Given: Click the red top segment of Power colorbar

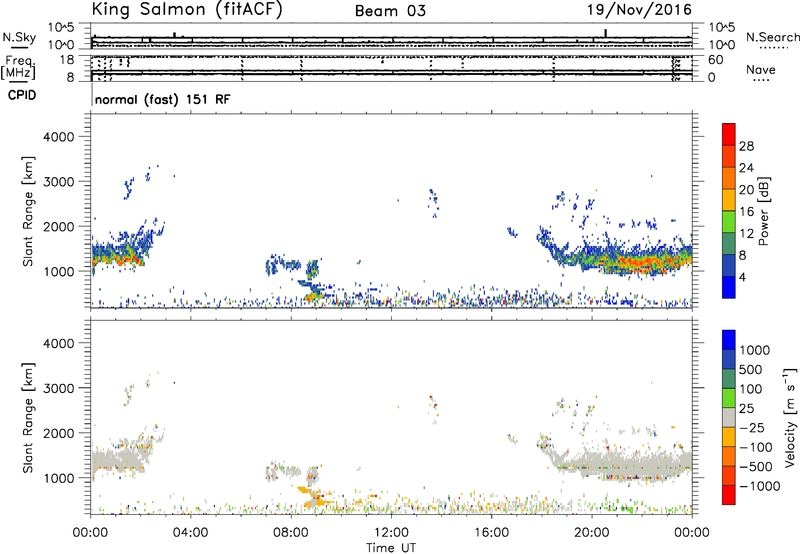Looking at the screenshot, I should (729, 135).
